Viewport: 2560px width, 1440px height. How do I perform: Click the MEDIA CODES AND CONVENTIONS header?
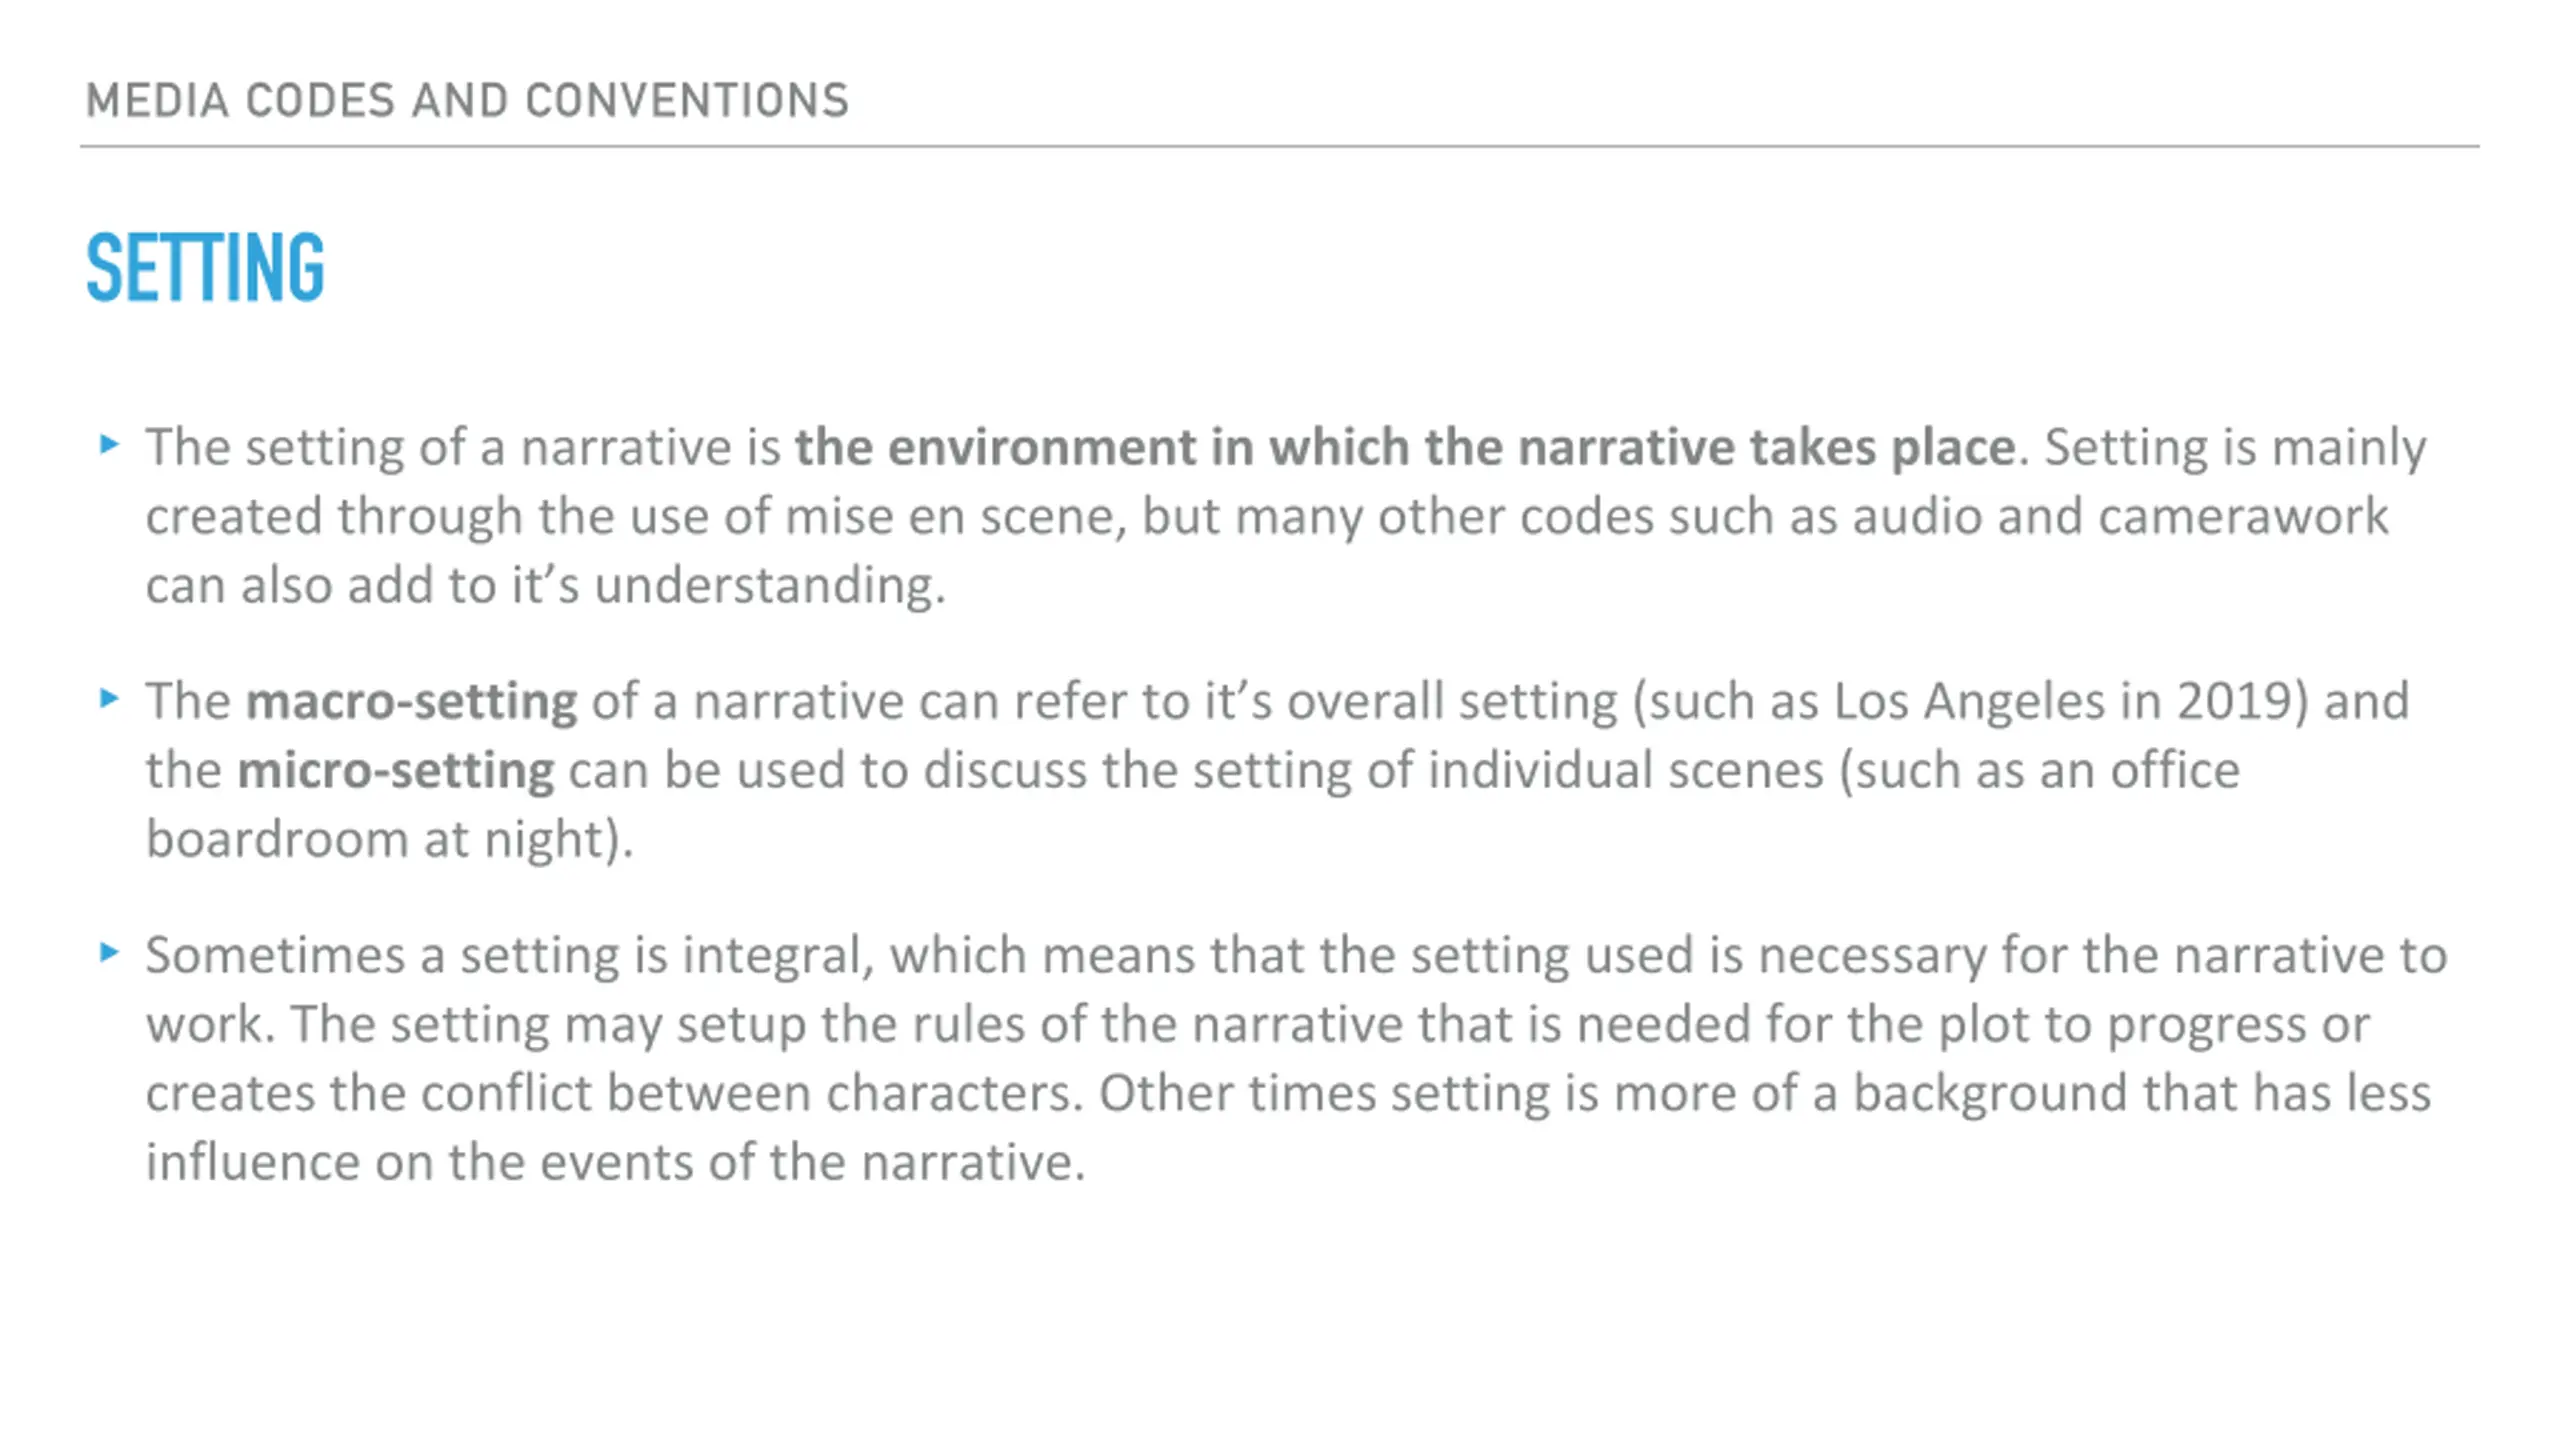pos(467,101)
